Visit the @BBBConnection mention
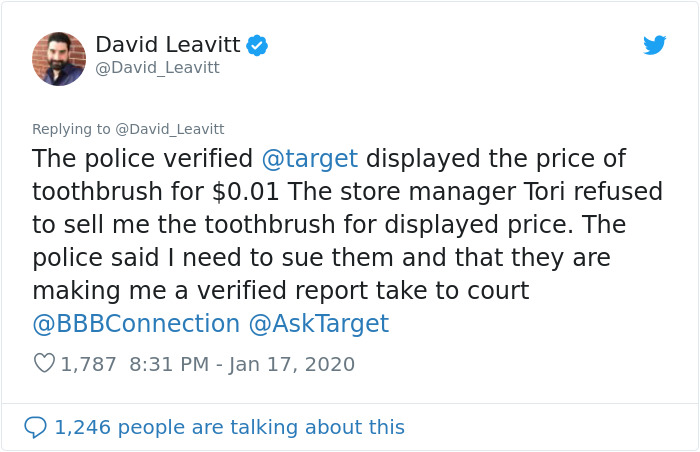Screen dimensions: 700x452 [x=136, y=324]
